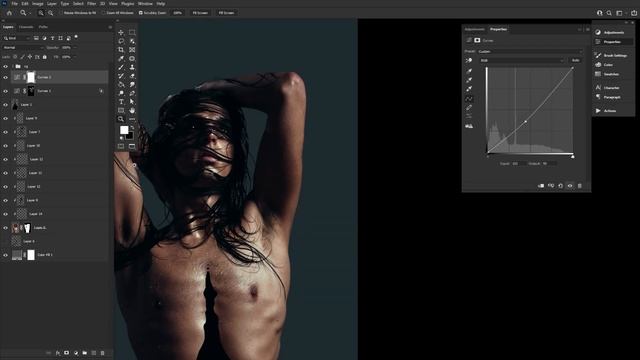This screenshot has width=640, height=360.
Task: Click the Curves on-image adjustment tool
Action: (469, 60)
